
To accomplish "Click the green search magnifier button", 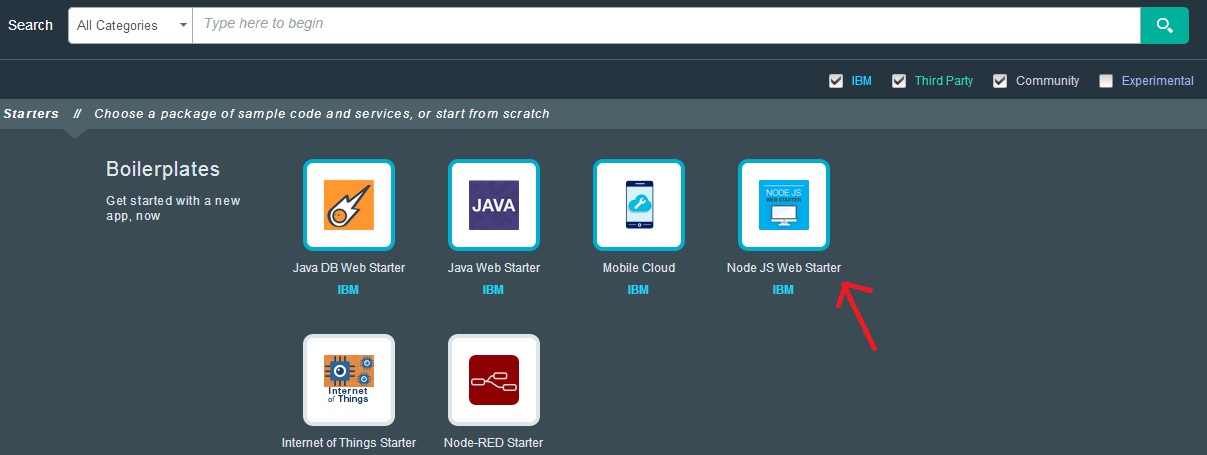I will point(1164,25).
